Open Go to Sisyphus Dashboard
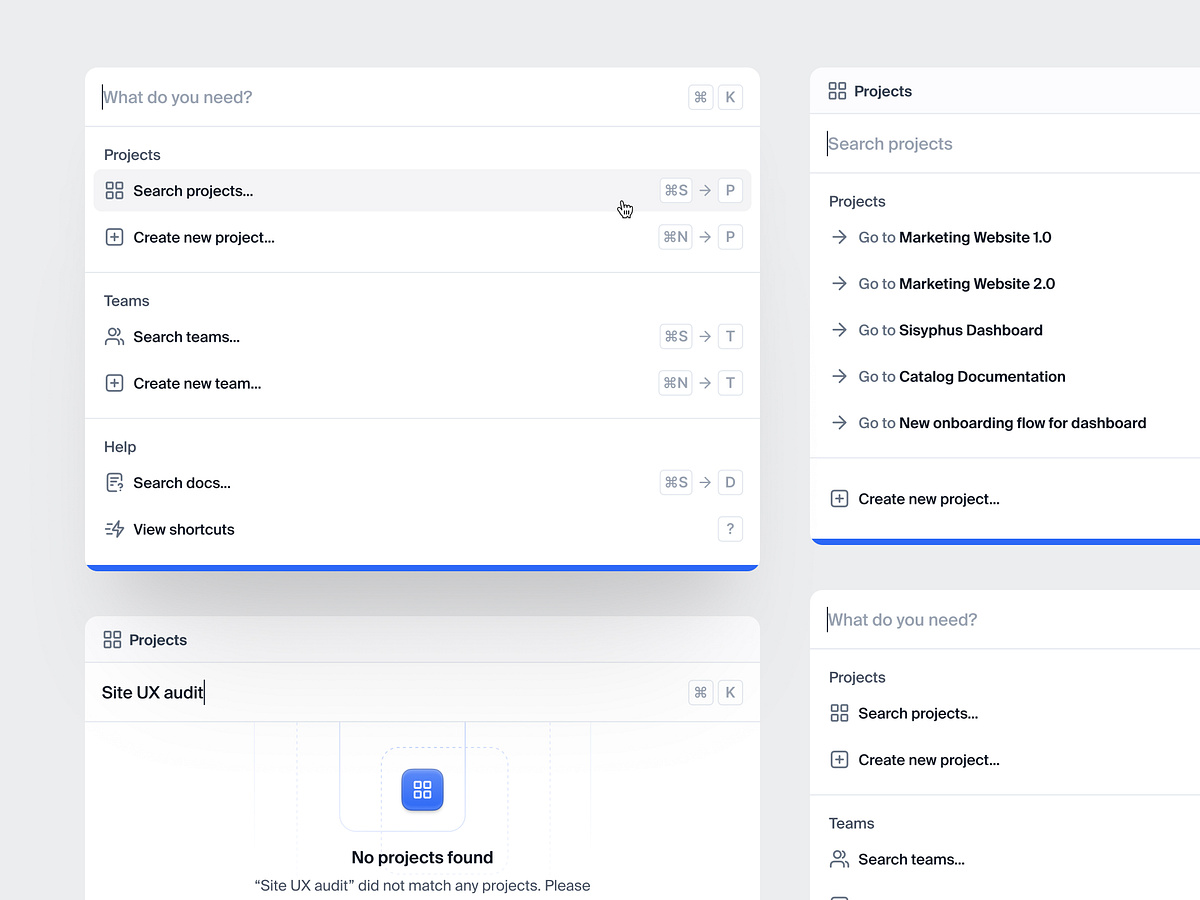 [950, 329]
